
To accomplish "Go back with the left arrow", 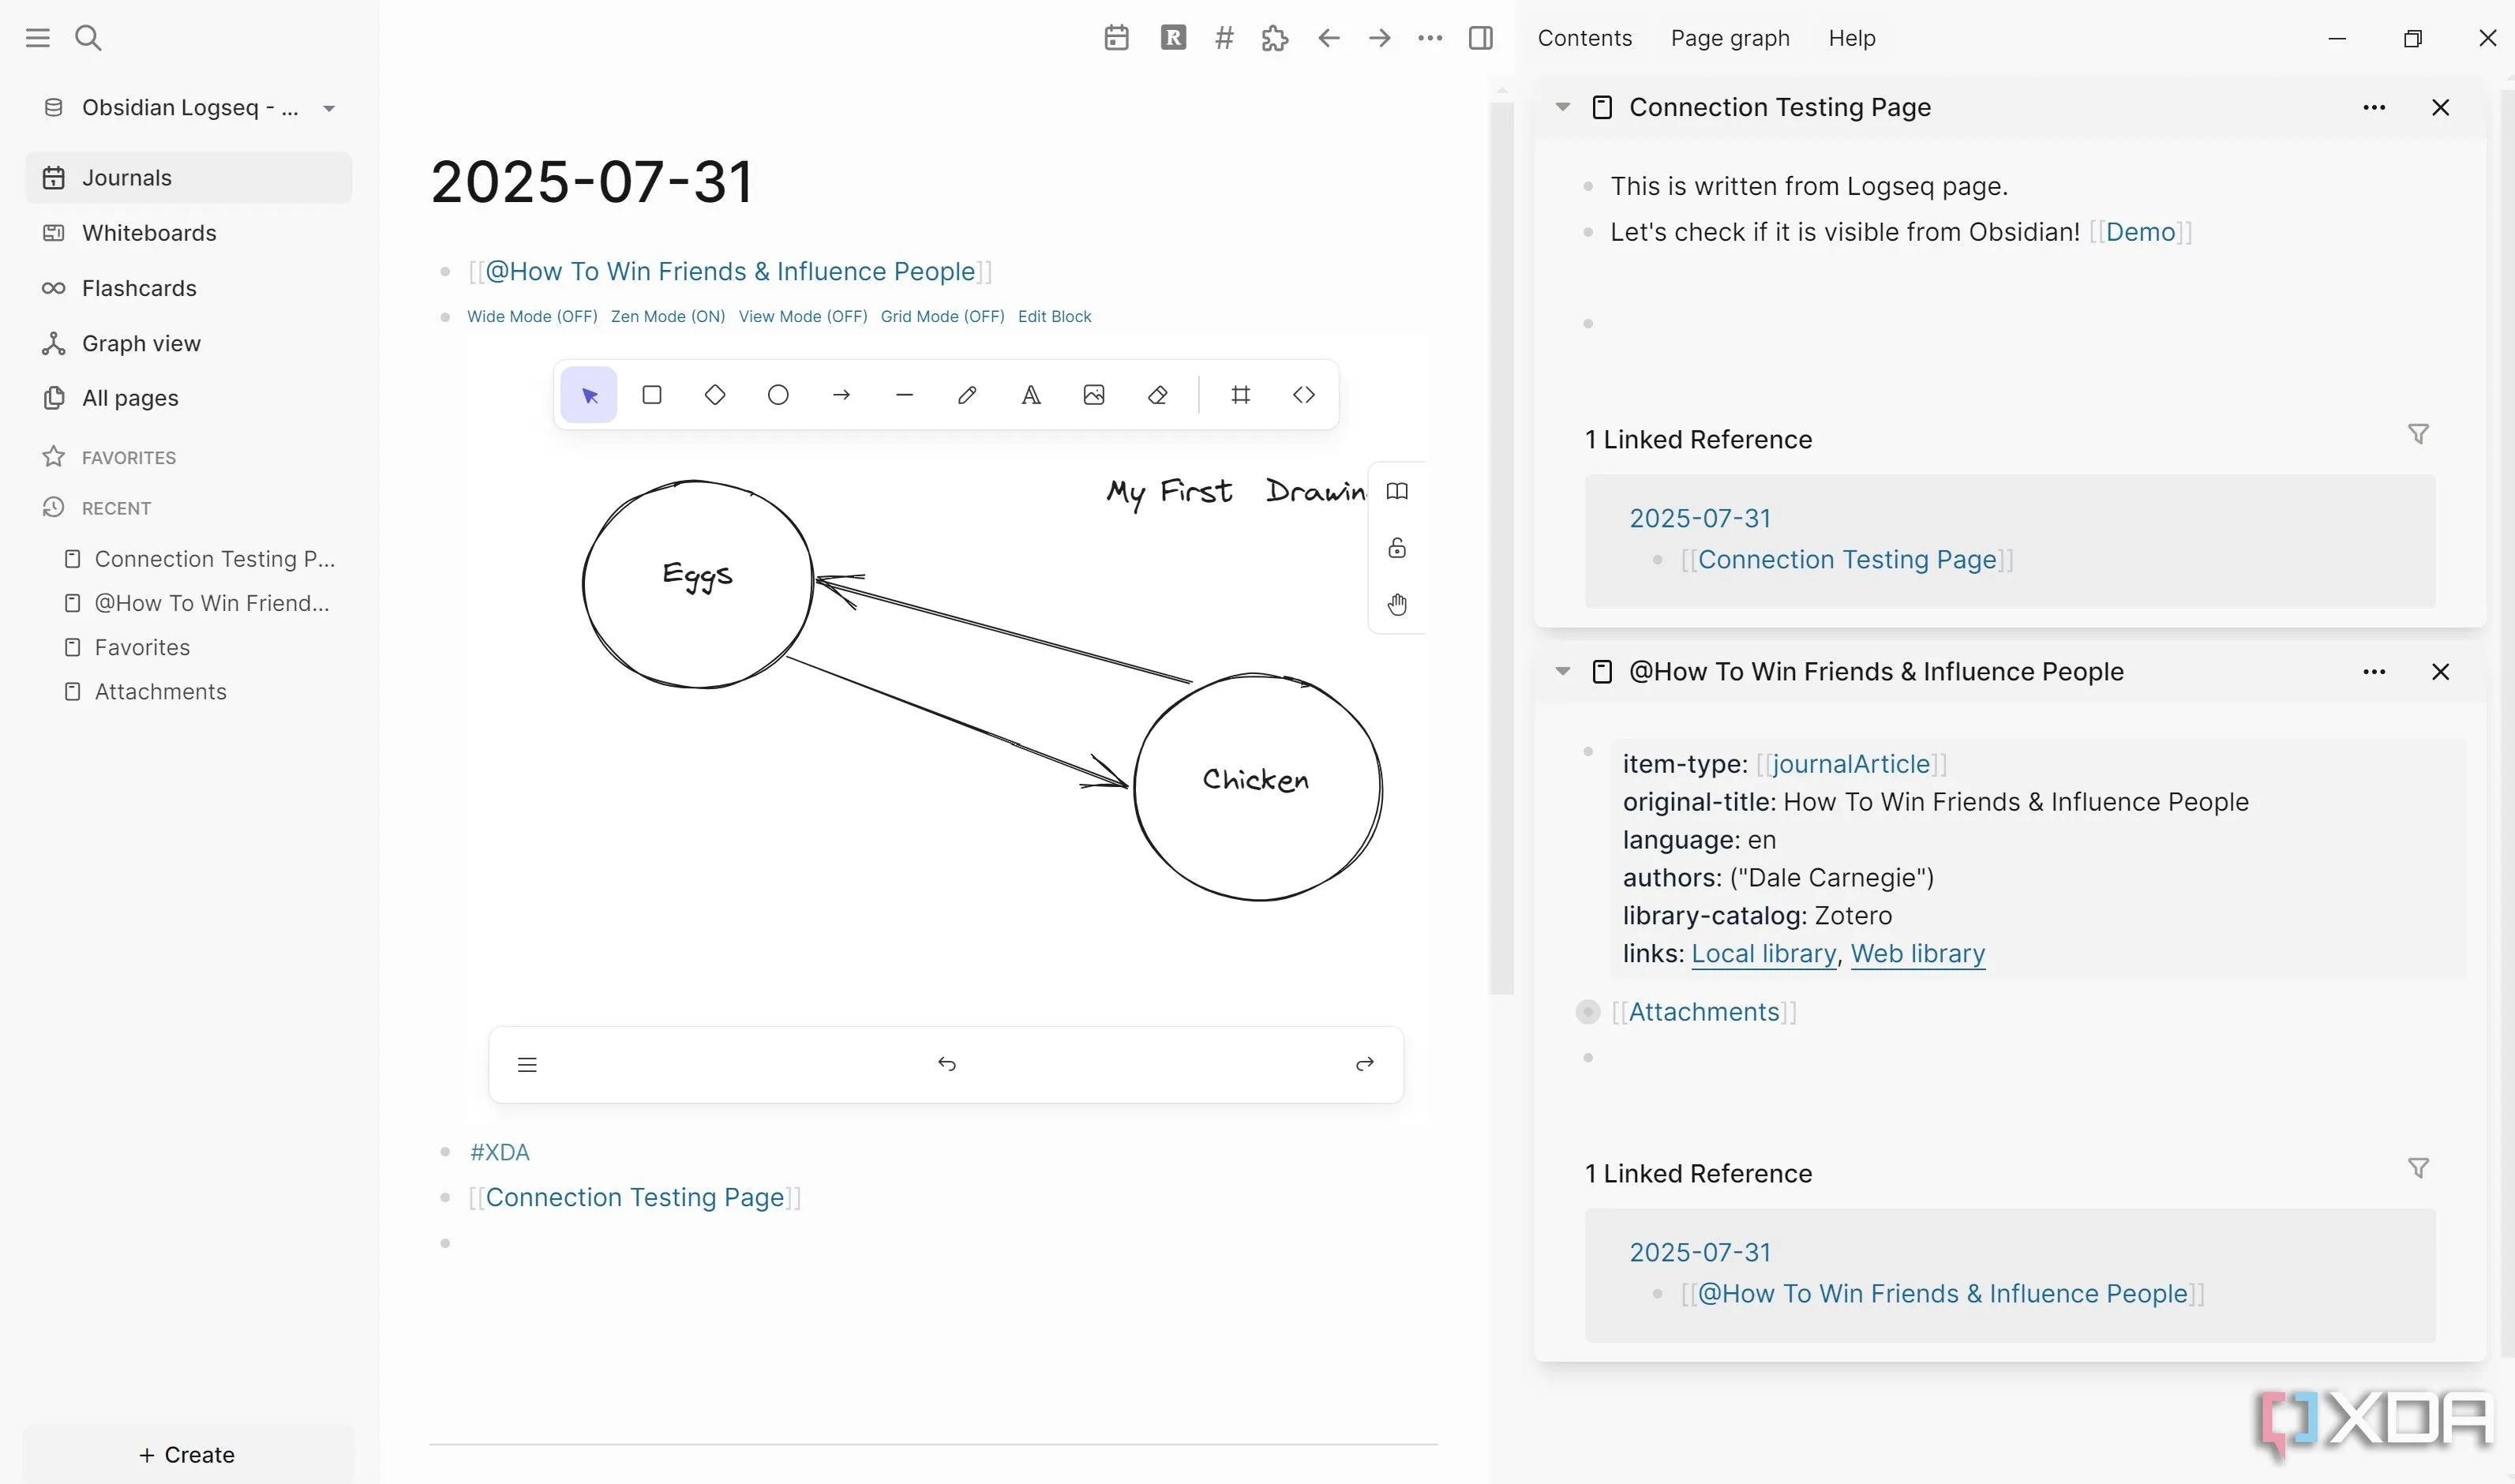I will point(1329,38).
